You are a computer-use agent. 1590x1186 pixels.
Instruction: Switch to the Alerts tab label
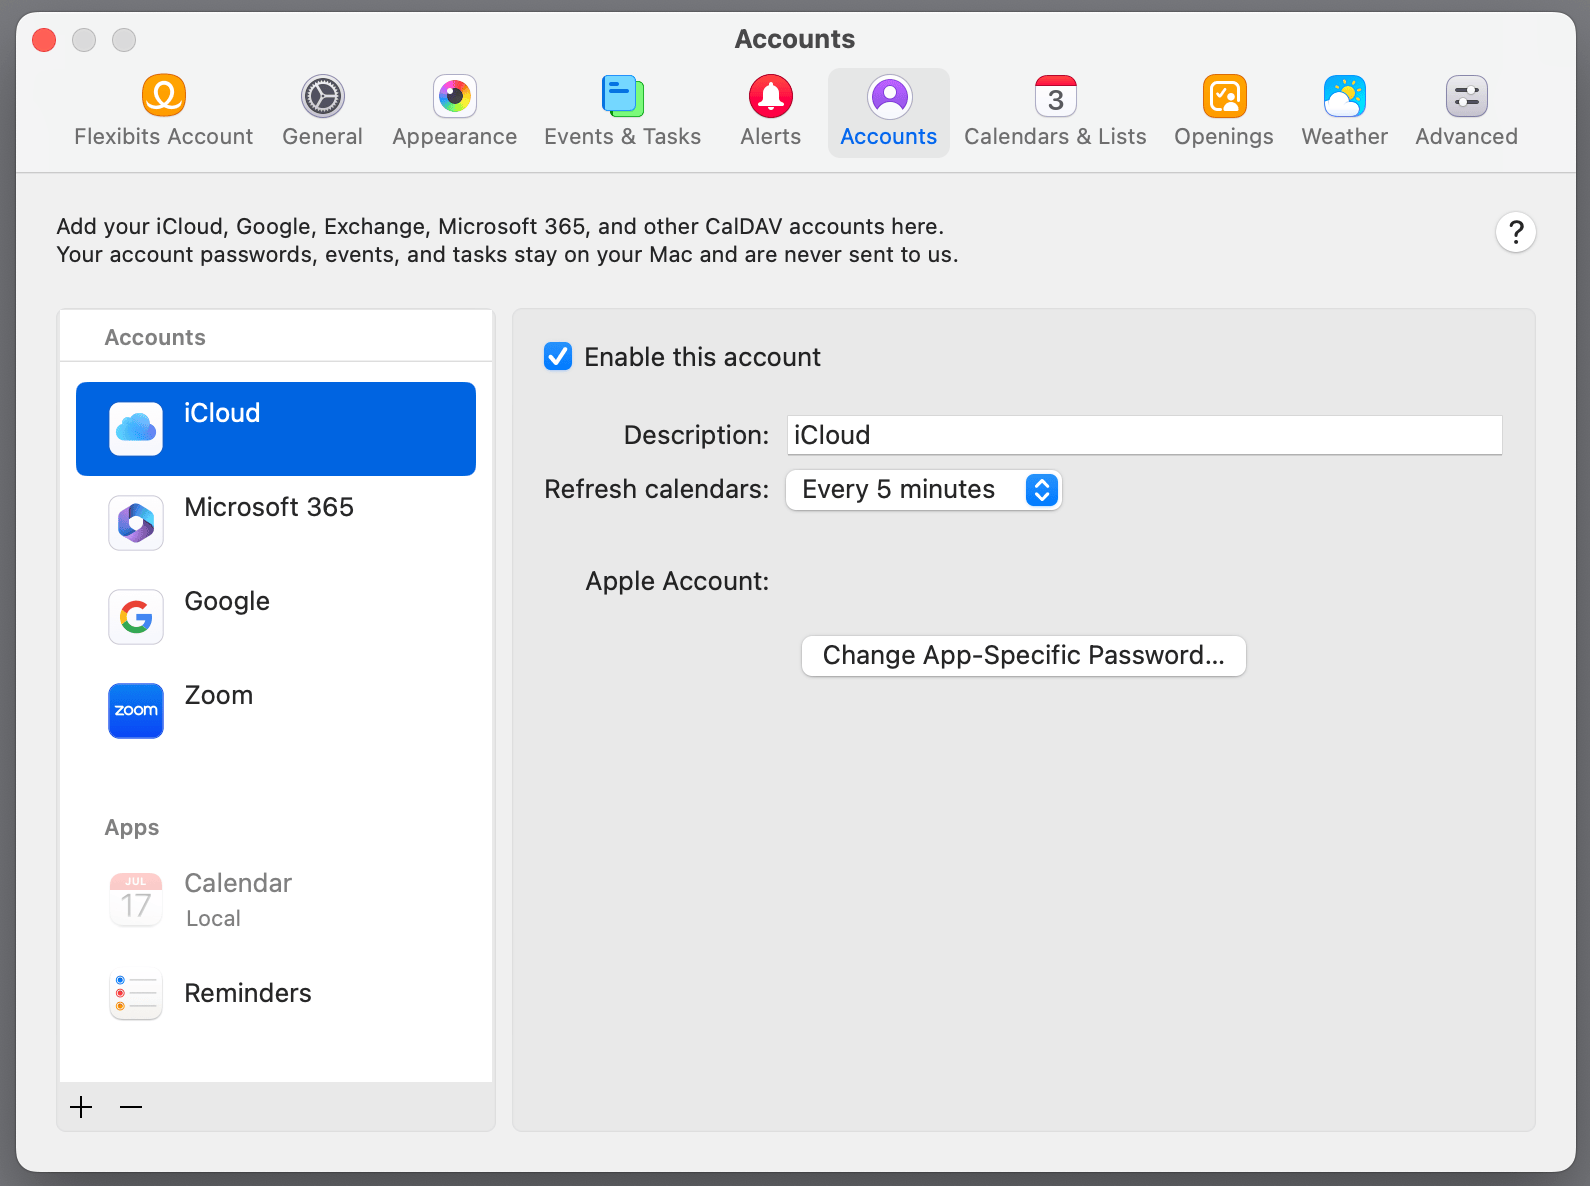pyautogui.click(x=771, y=136)
